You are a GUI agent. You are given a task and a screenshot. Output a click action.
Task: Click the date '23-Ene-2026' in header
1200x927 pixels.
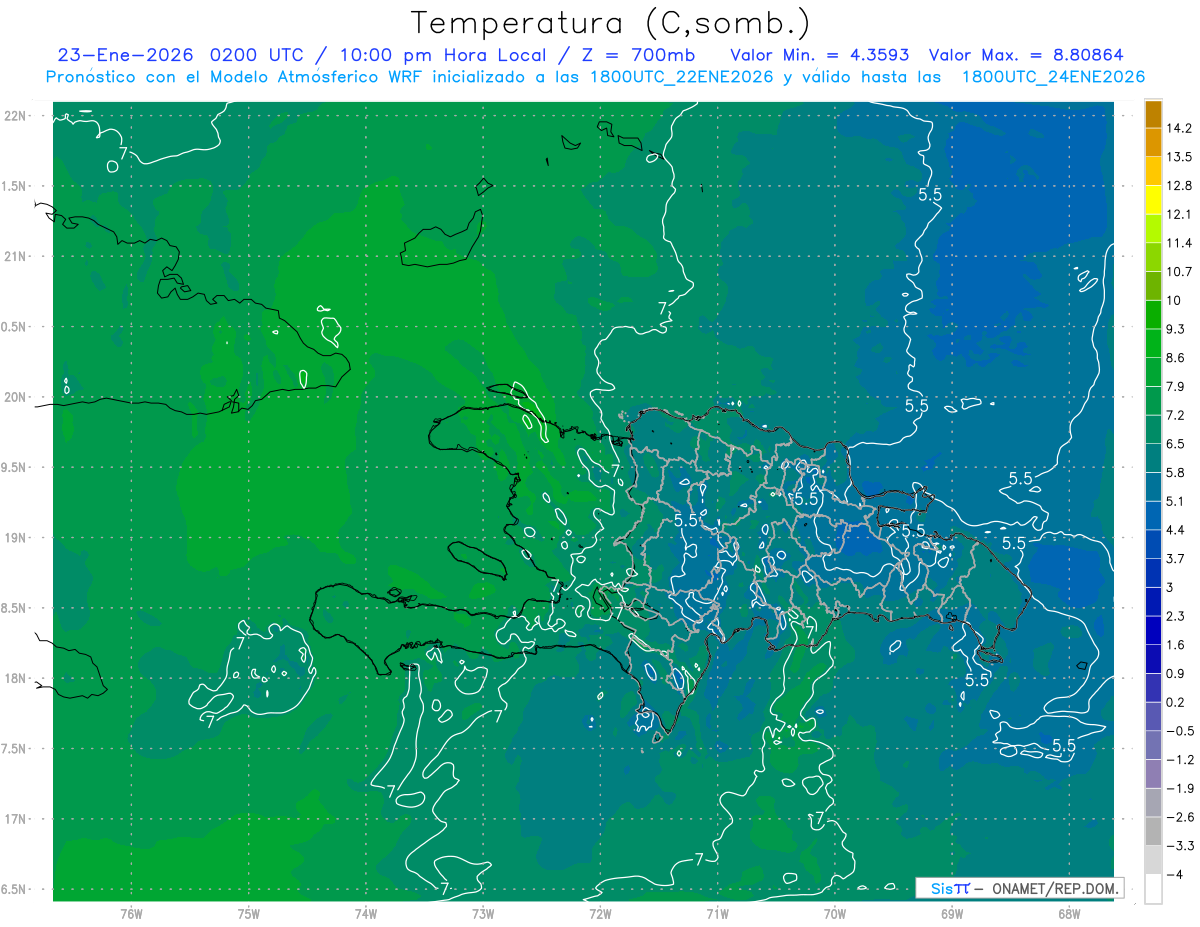pos(126,55)
